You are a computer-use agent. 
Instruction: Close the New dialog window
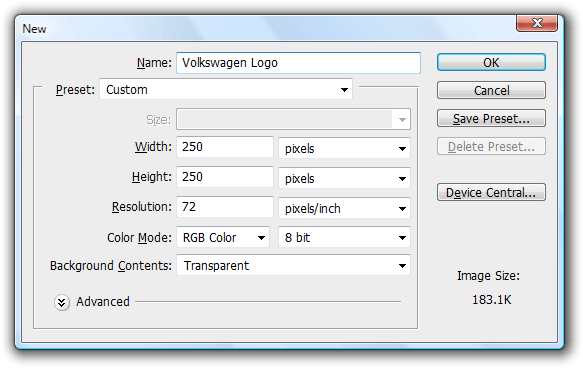(537, 23)
